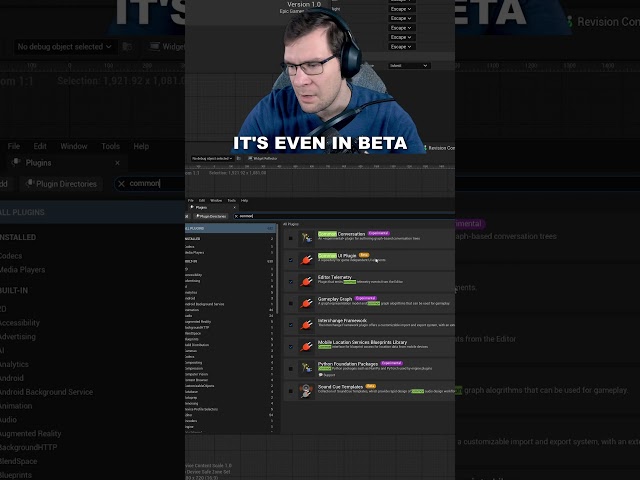
Task: Click into the plugin search field
Action: click(345, 216)
